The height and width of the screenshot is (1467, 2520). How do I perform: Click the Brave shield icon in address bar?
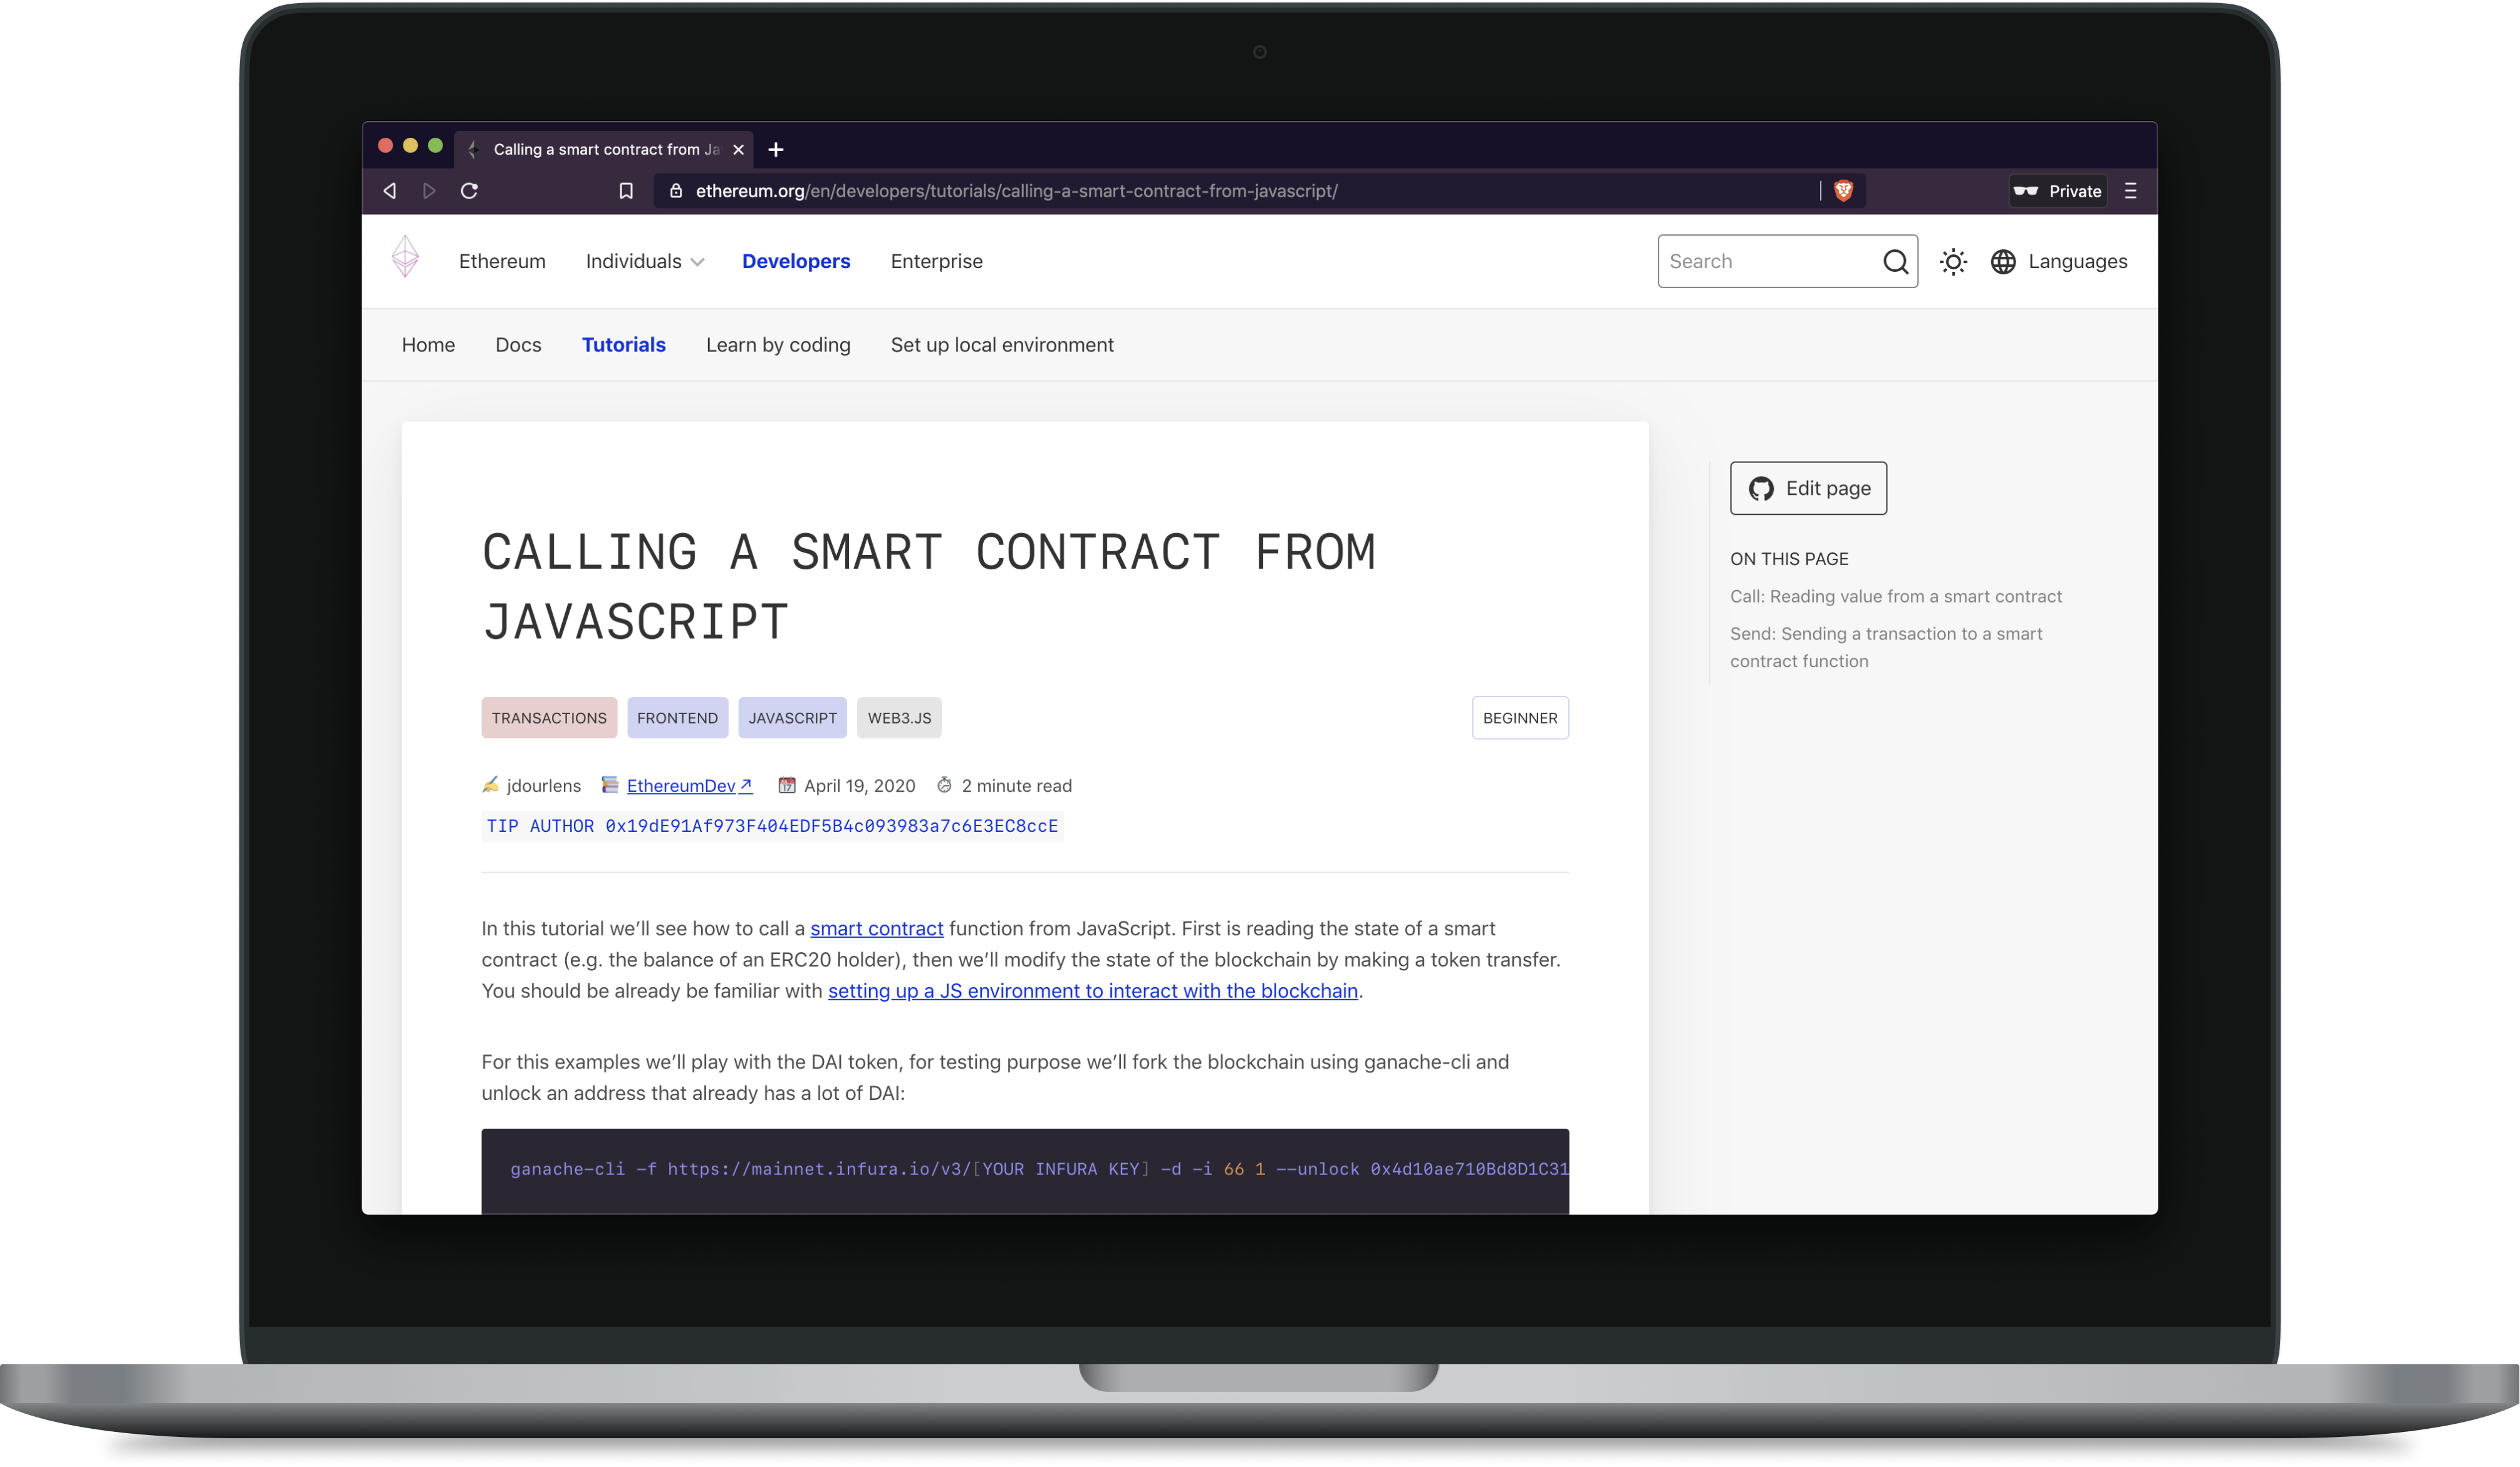point(1844,190)
